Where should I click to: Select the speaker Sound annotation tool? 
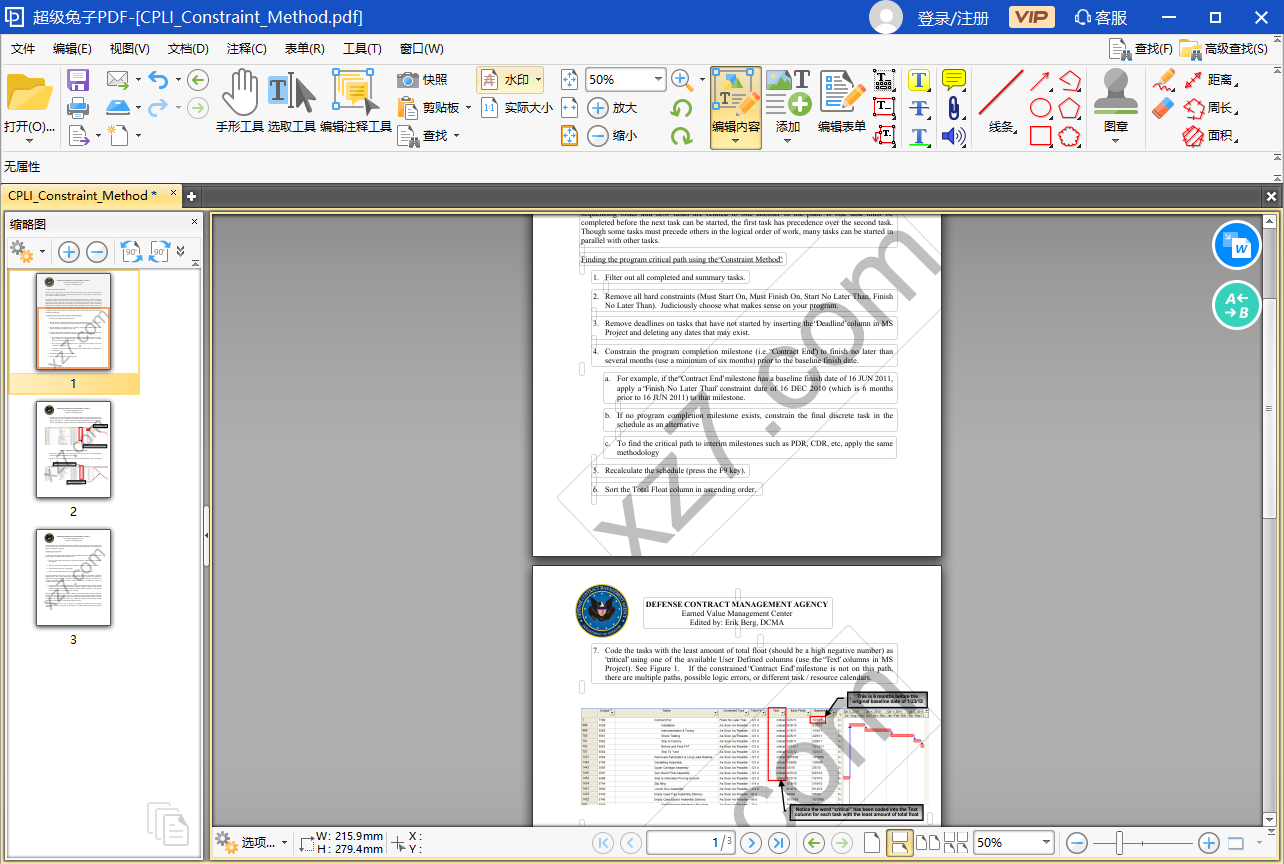point(954,135)
